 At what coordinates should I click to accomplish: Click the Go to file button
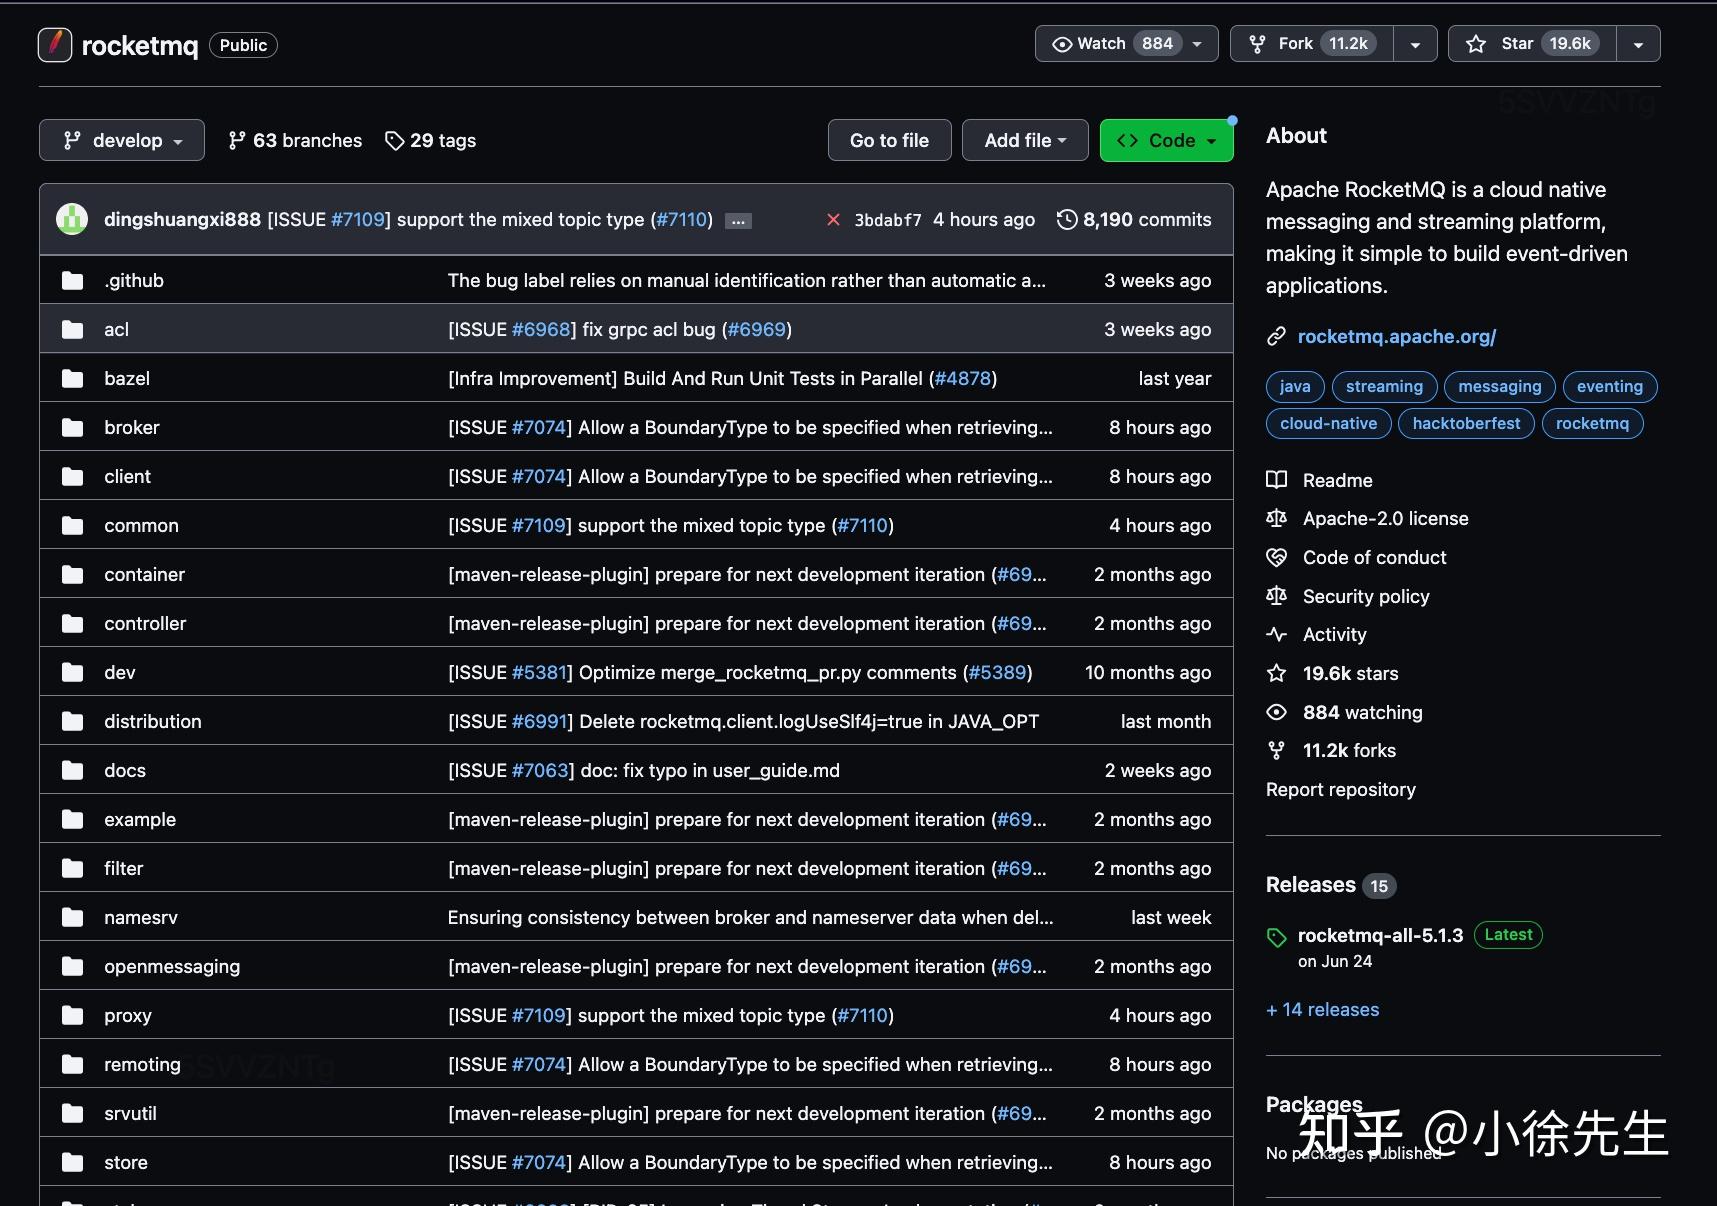pos(889,140)
